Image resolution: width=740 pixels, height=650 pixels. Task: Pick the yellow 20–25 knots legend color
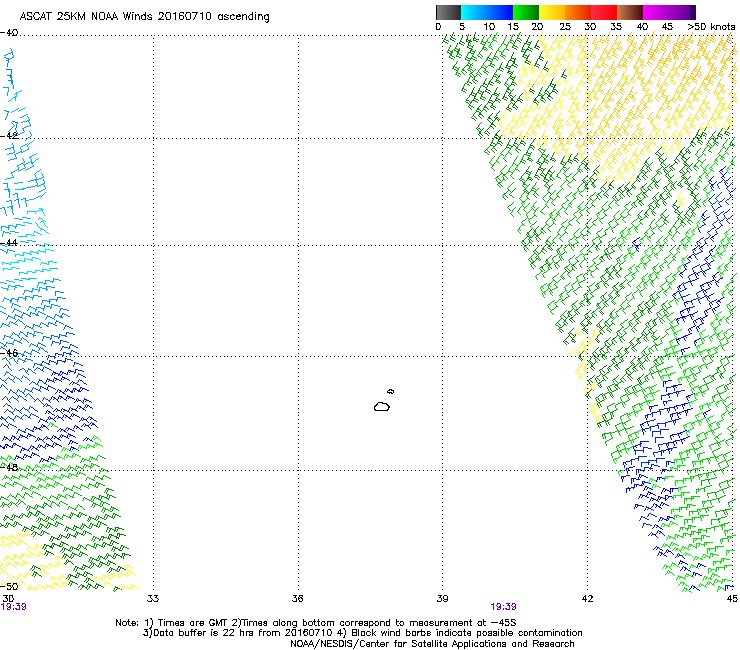point(552,12)
